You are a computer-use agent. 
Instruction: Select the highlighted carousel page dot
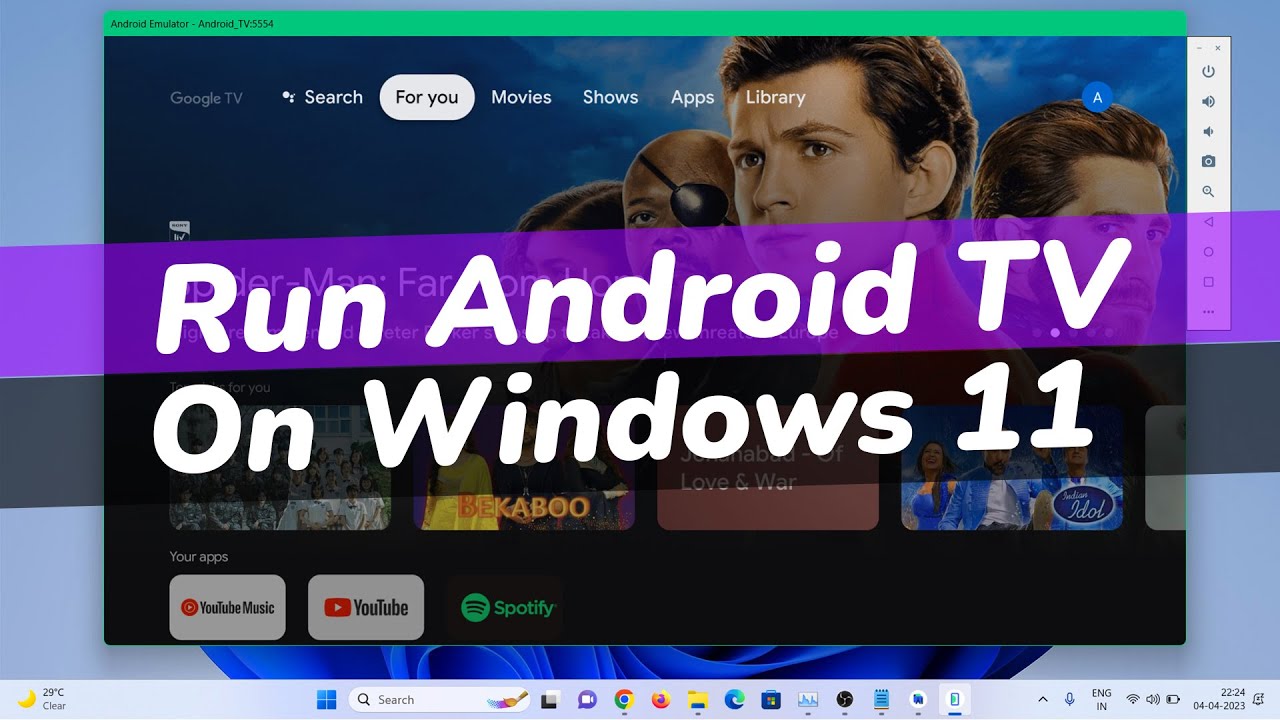point(1055,332)
